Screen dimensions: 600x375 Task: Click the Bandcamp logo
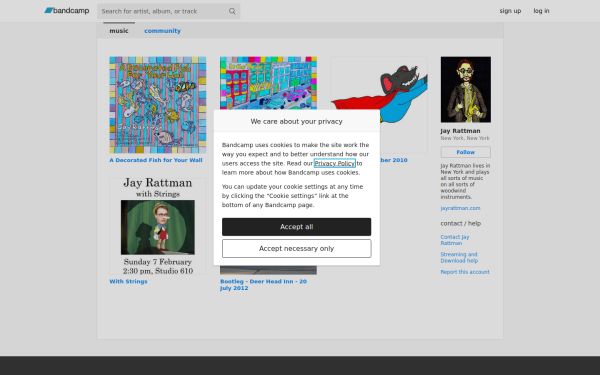point(67,11)
